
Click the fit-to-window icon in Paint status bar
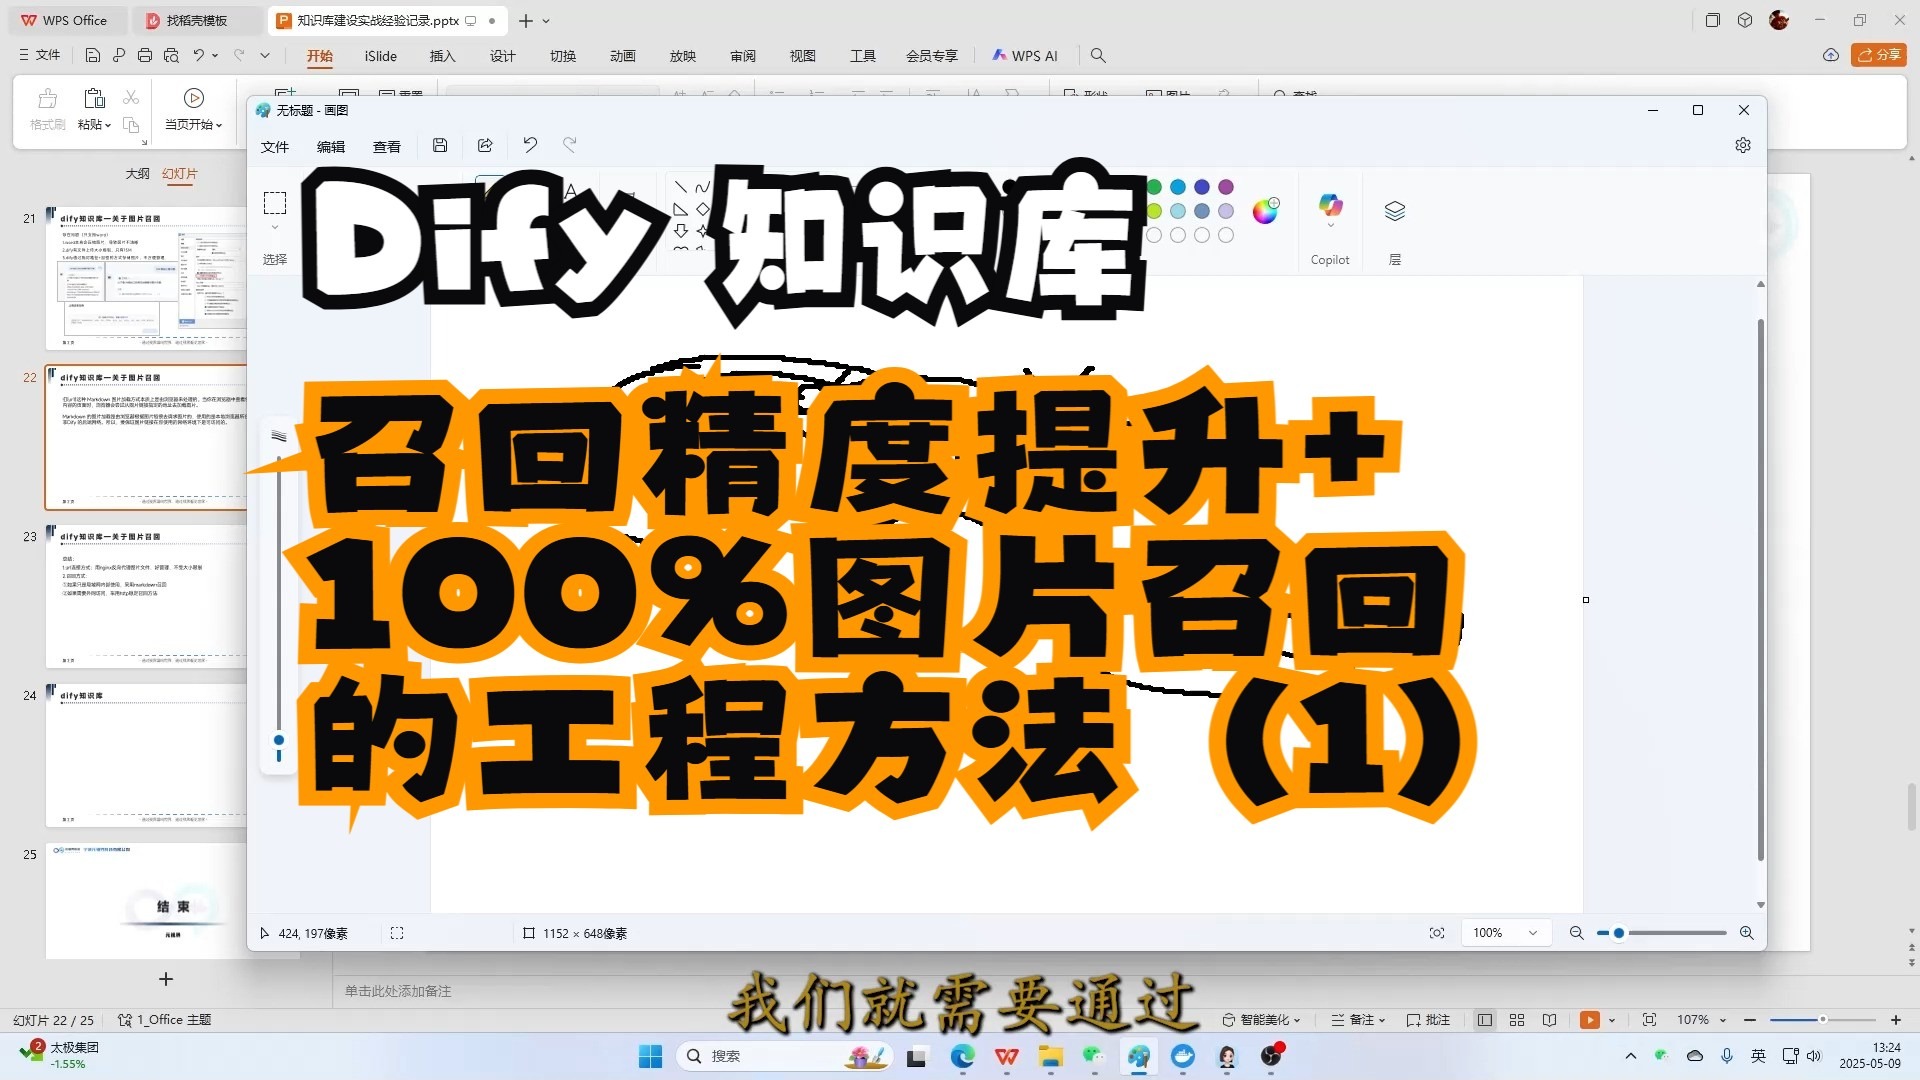[1437, 933]
